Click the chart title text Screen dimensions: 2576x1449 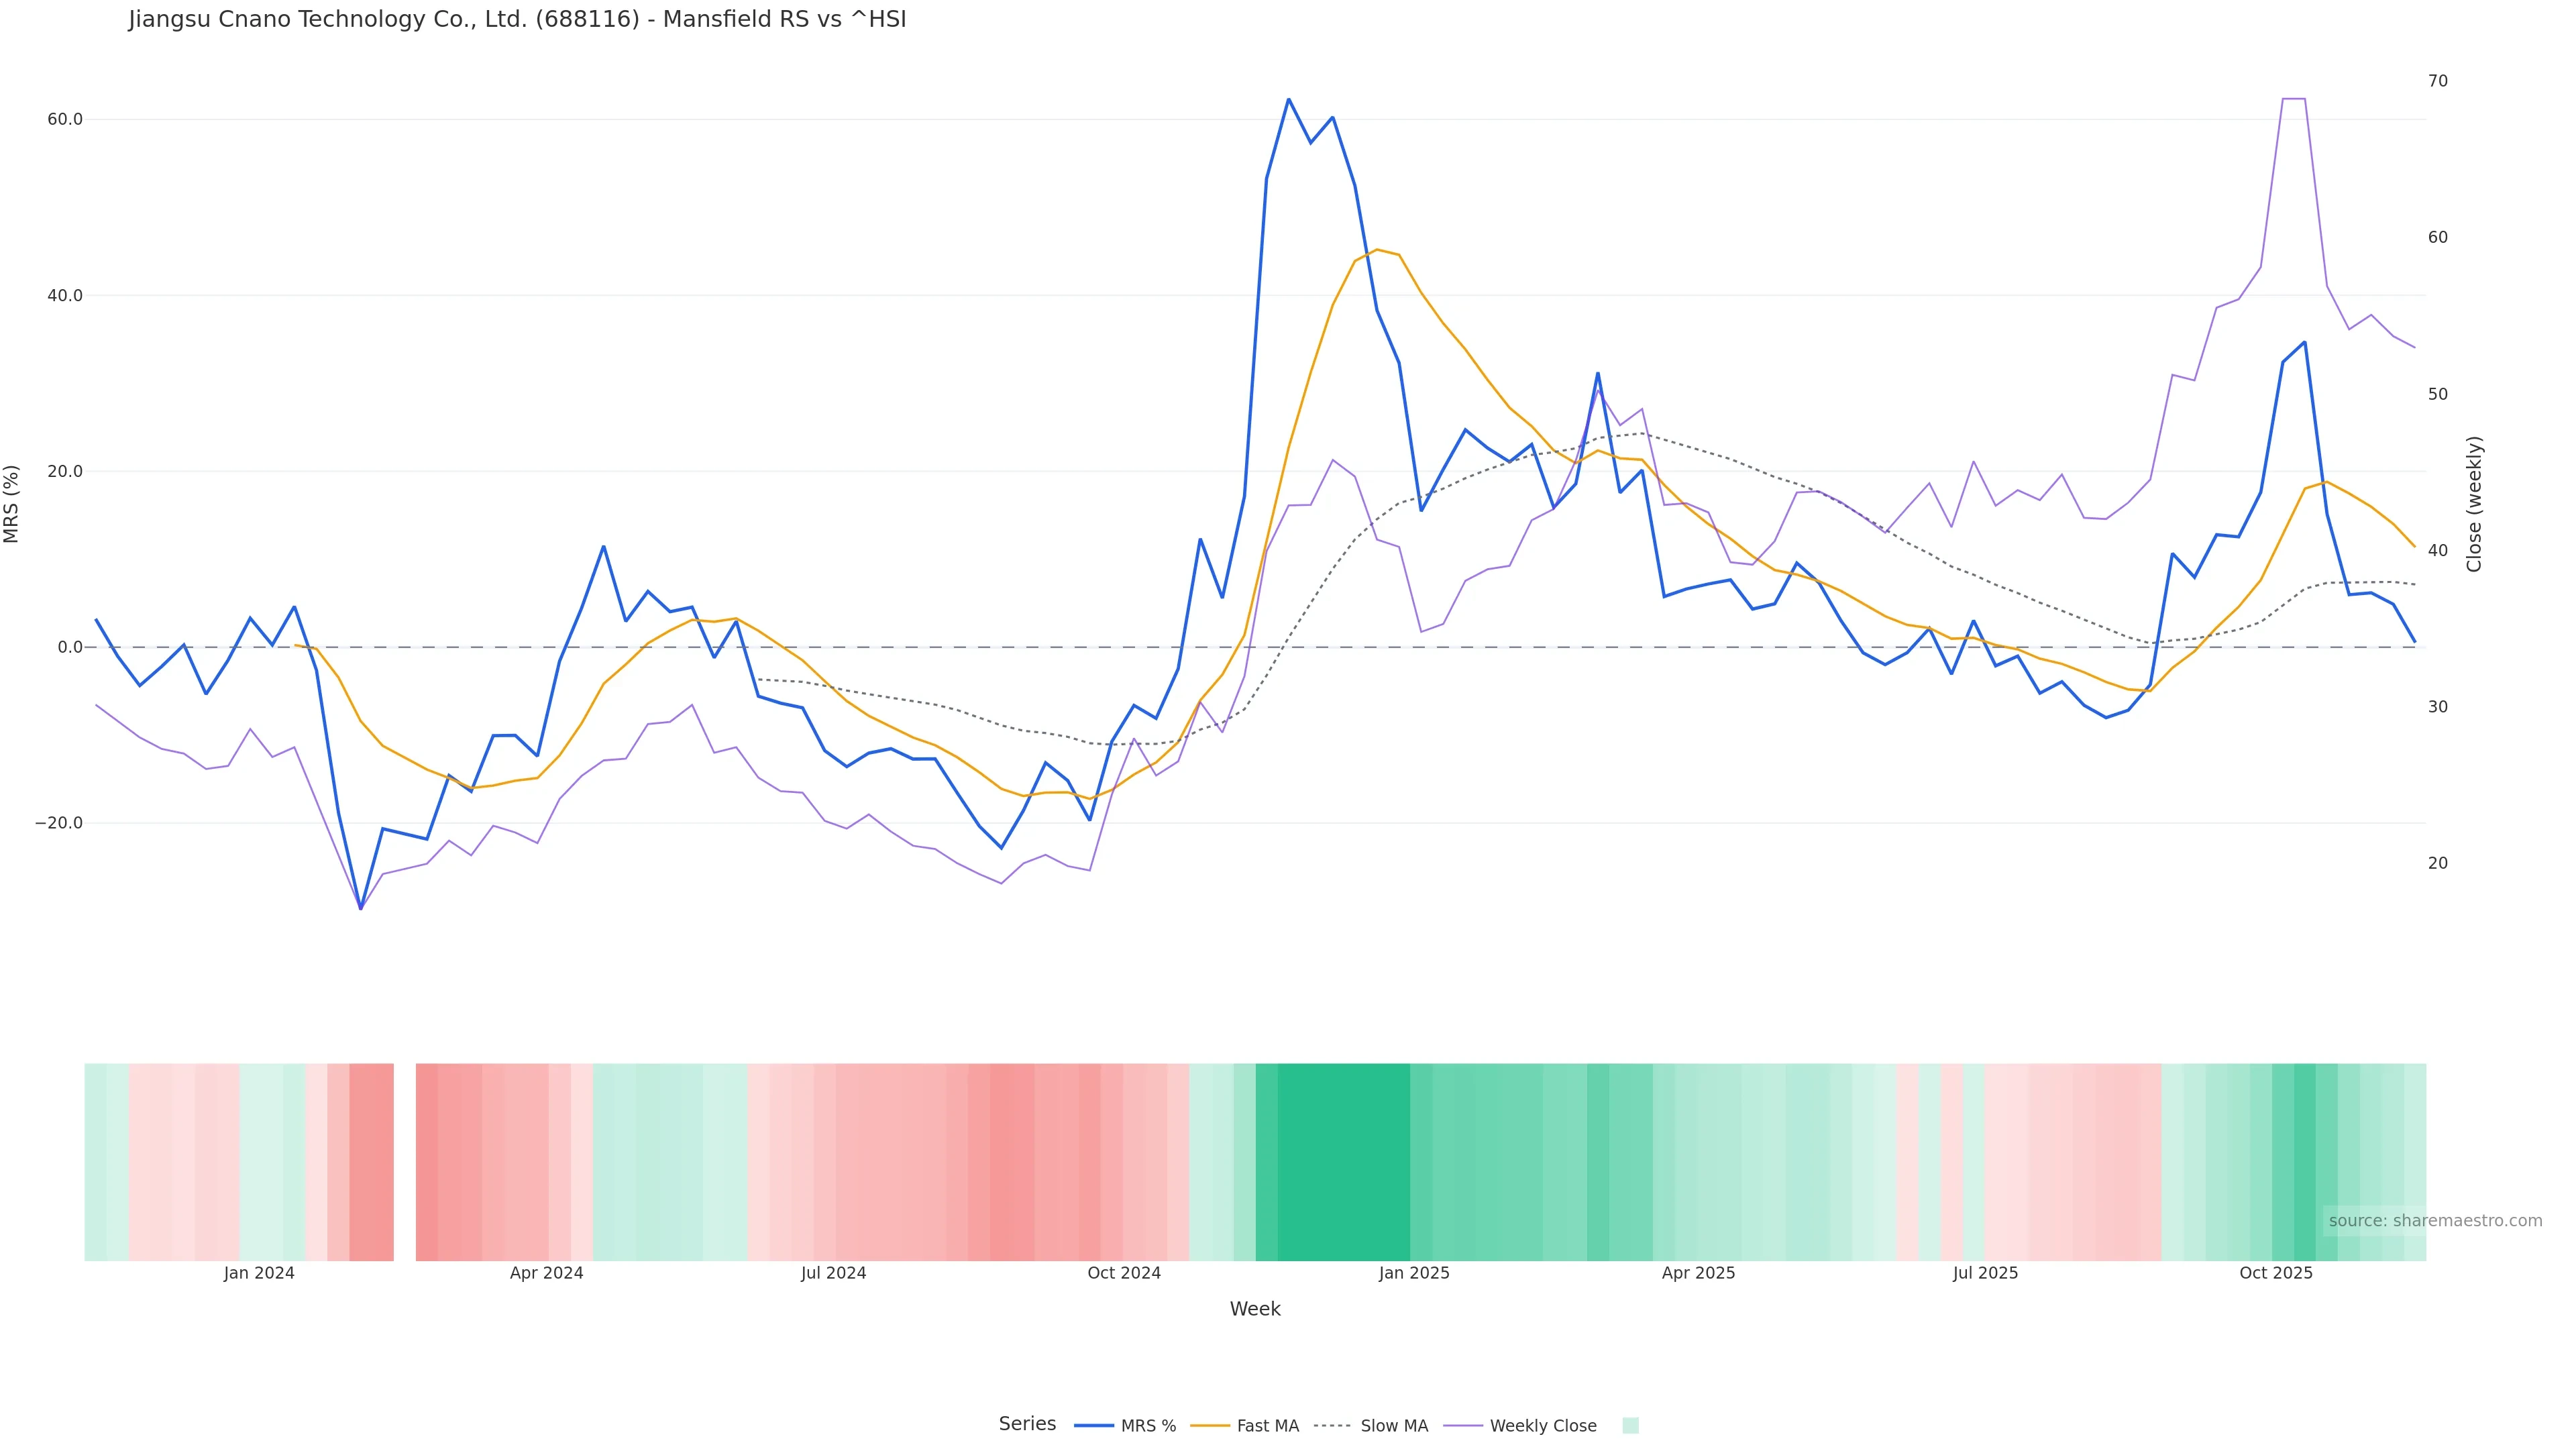pyautogui.click(x=517, y=19)
